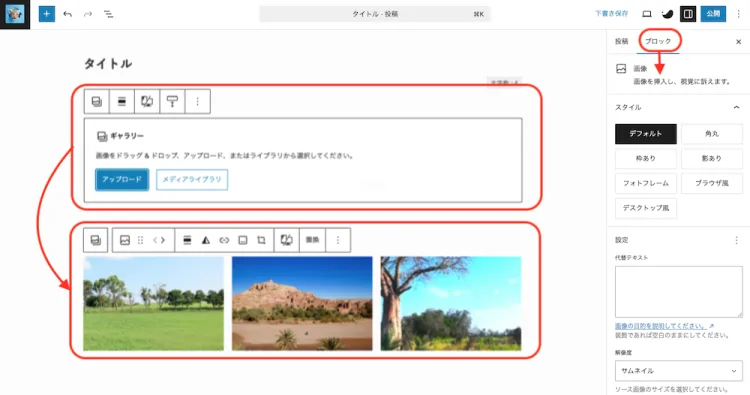Open the document overview list view
This screenshot has width=750, height=395.
(x=109, y=14)
